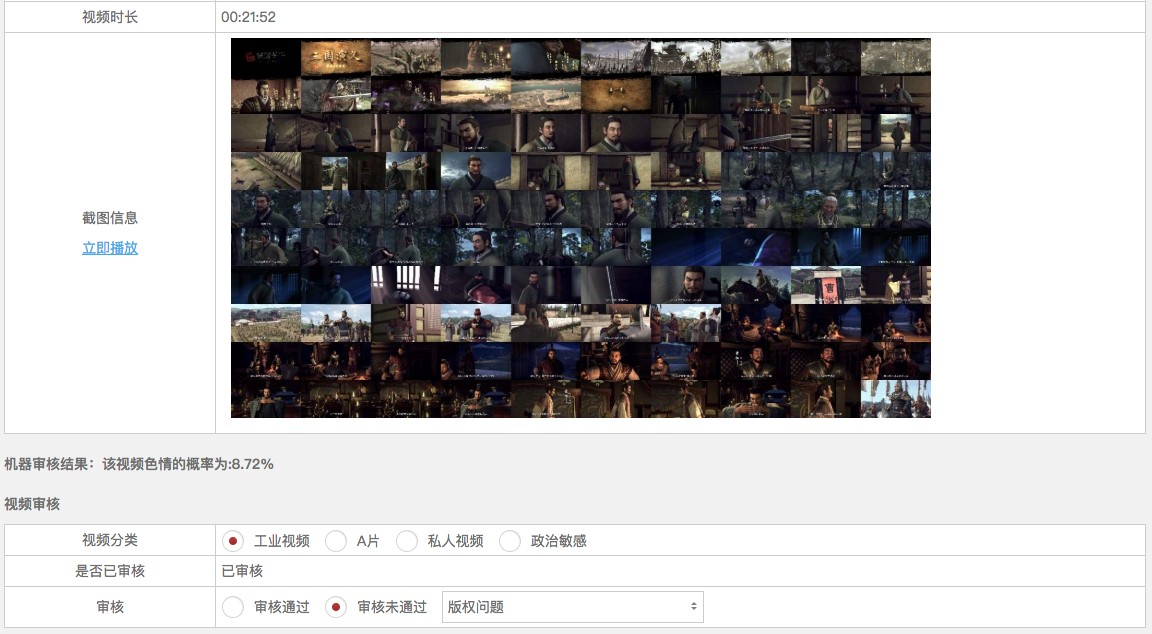Click the 截图信息 label
Viewport: 1152px width, 634px height.
coord(109,217)
